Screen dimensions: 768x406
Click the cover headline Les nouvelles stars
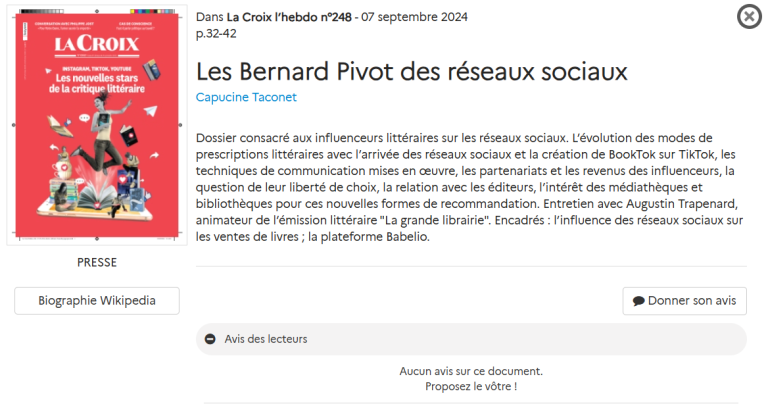(96, 78)
